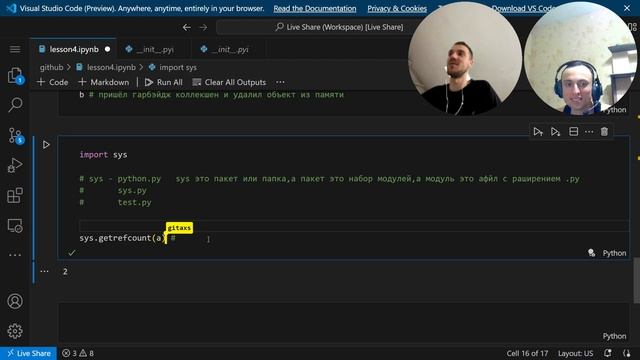Select import sys breadcrumb segment

(x=173, y=67)
